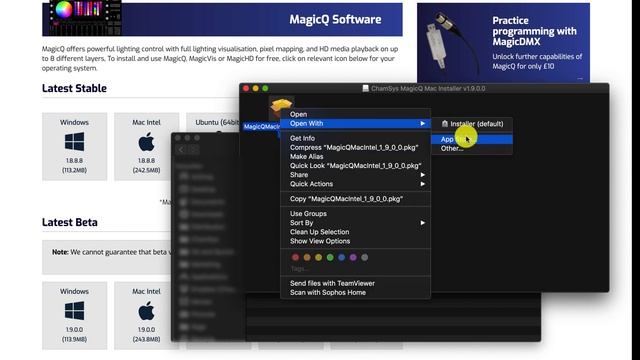The width and height of the screenshot is (640, 360).
Task: Choose Installer (default) in Open With submenu
Action: click(x=472, y=124)
